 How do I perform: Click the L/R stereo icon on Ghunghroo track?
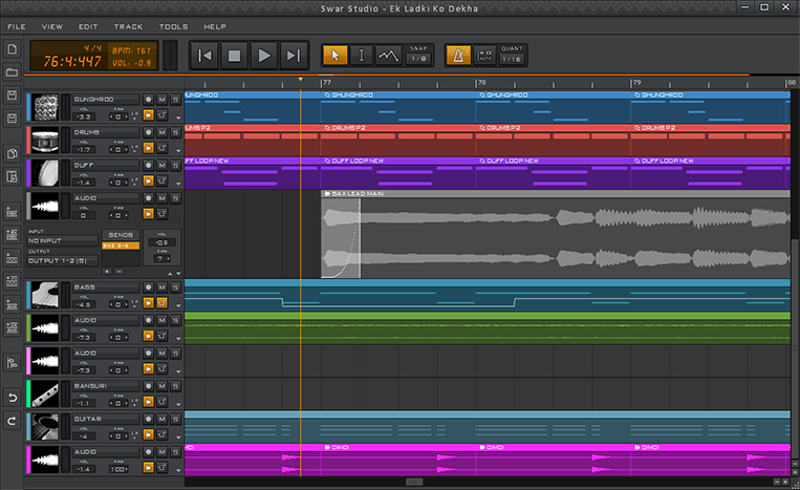pos(134,116)
